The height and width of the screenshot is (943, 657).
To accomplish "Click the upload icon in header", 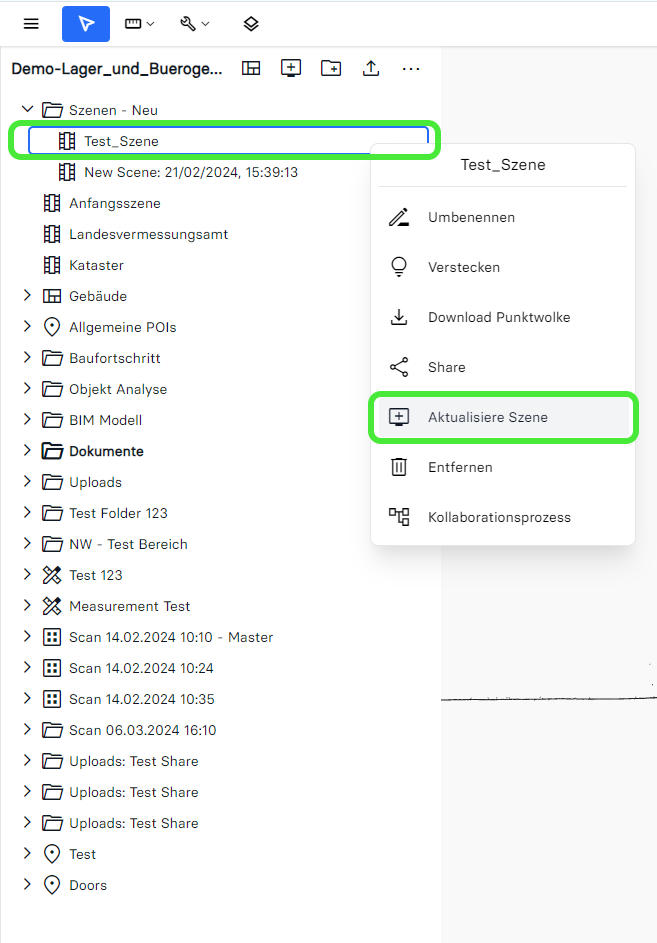I will tap(371, 68).
